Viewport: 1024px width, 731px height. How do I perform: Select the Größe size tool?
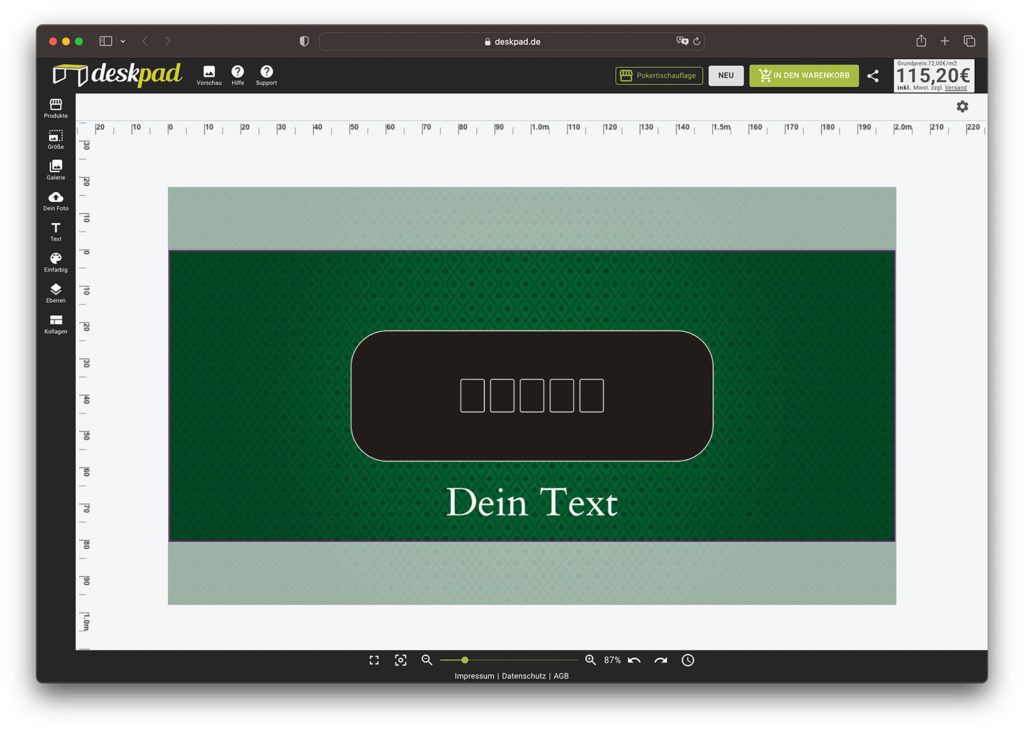pos(56,139)
